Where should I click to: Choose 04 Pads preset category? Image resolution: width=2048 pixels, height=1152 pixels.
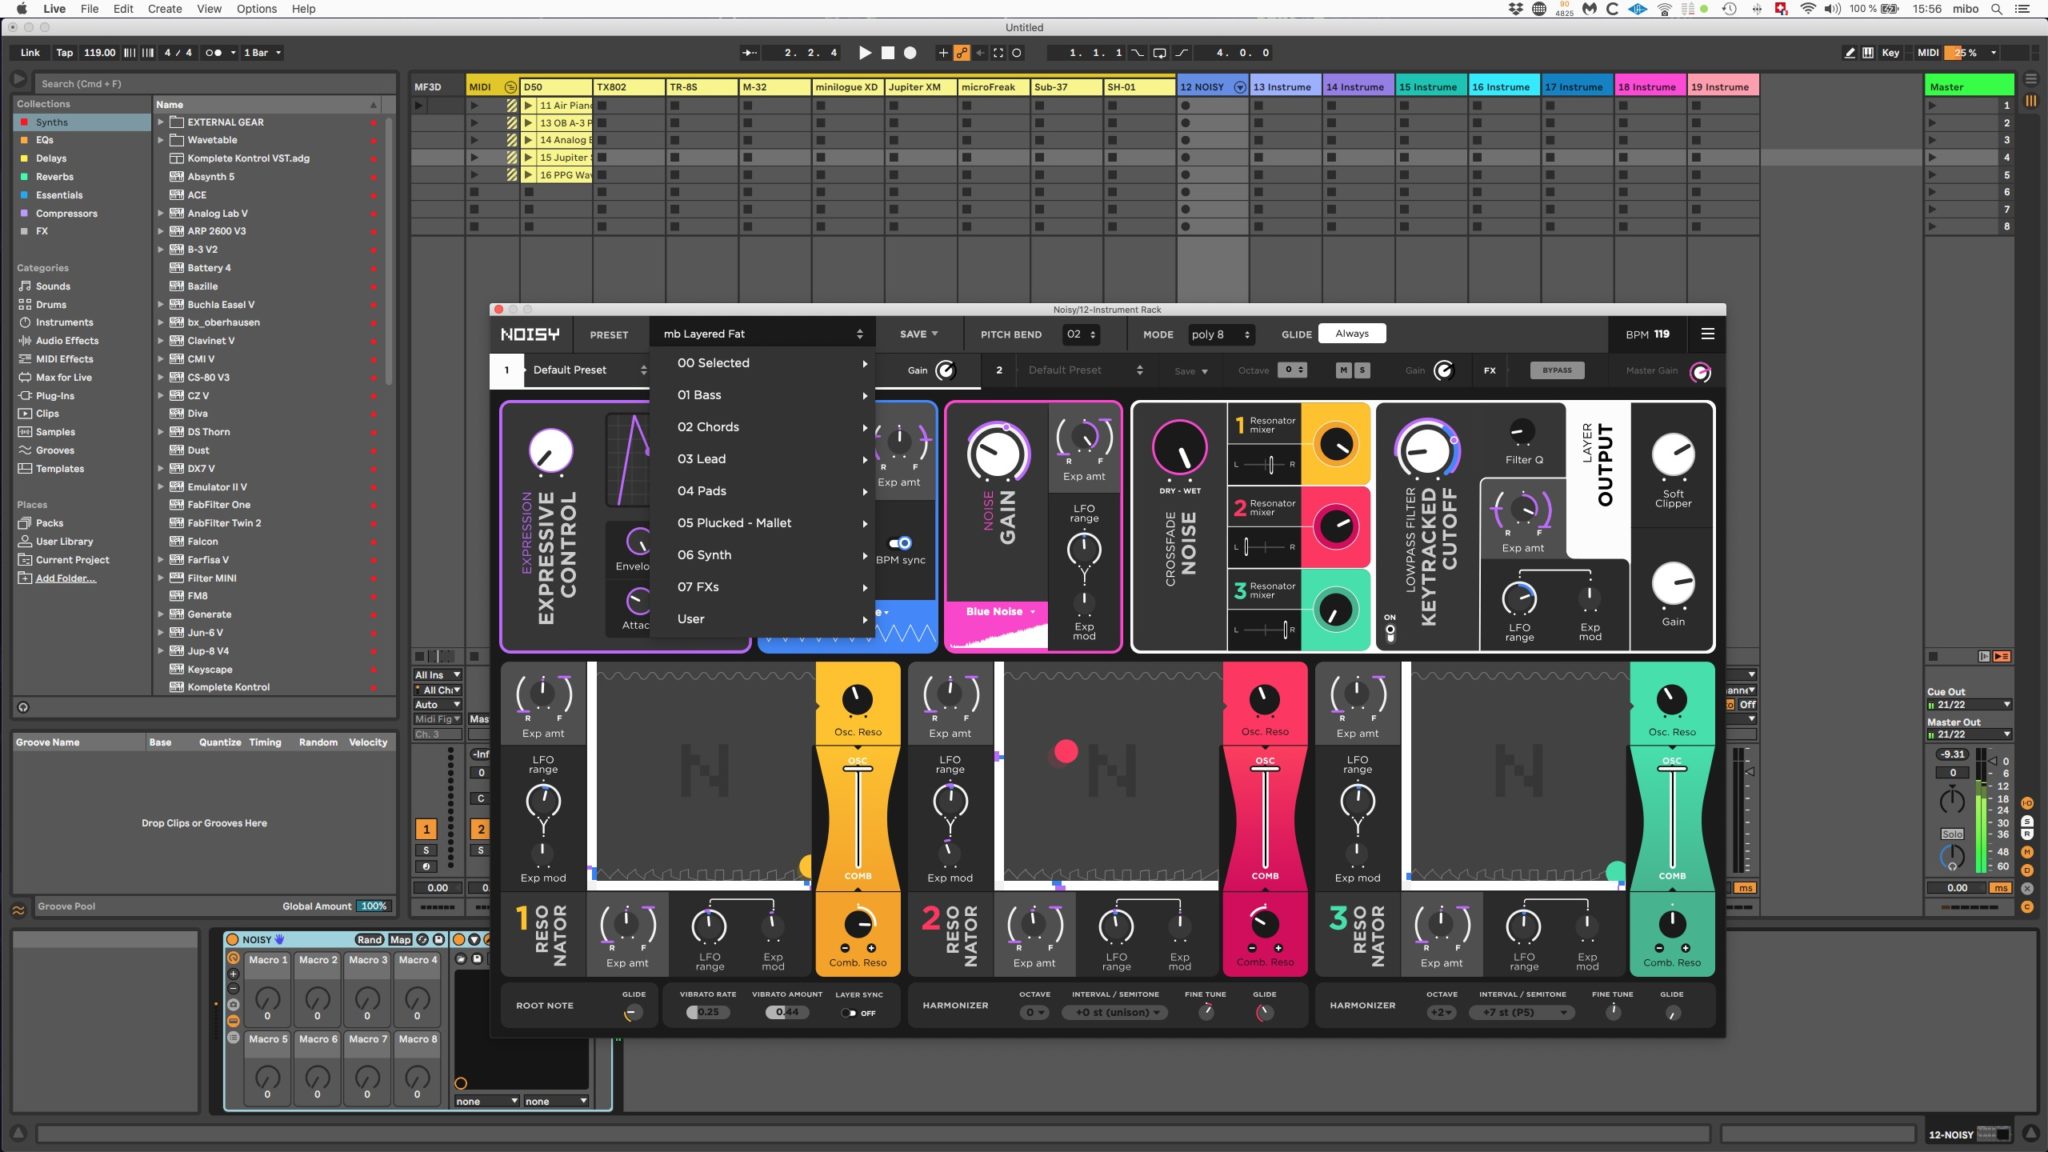tap(762, 491)
